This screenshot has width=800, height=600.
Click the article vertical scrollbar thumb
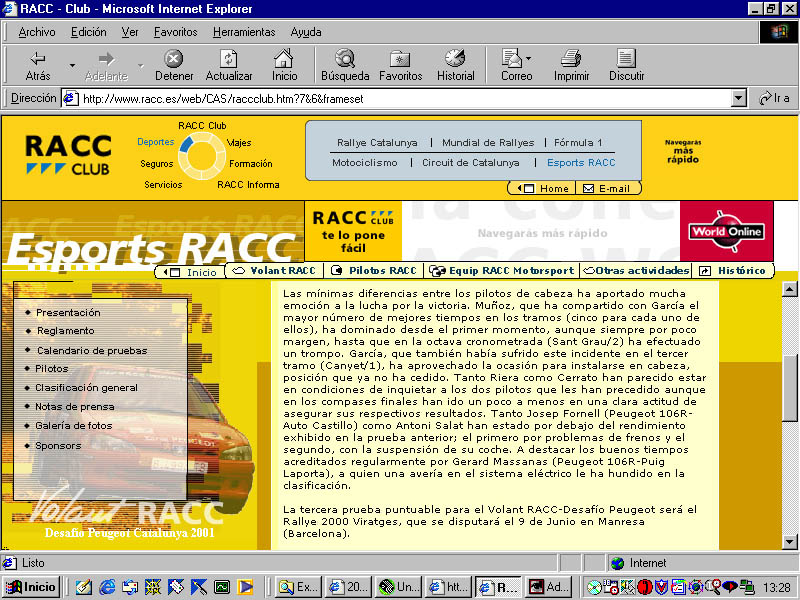pyautogui.click(x=789, y=388)
